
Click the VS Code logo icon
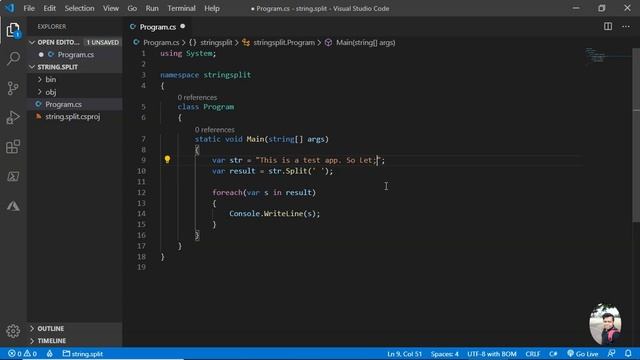coord(9,8)
